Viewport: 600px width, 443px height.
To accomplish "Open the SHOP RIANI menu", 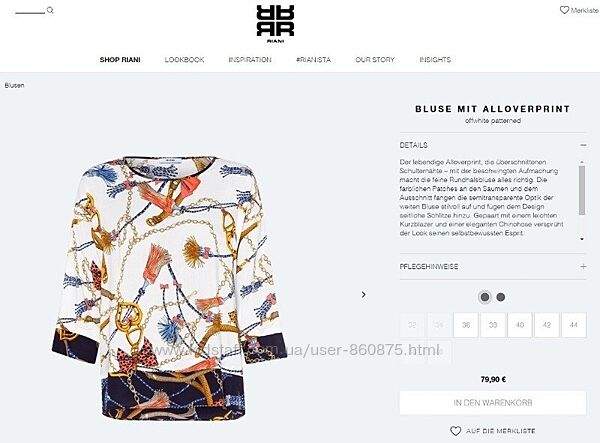I will click(120, 60).
